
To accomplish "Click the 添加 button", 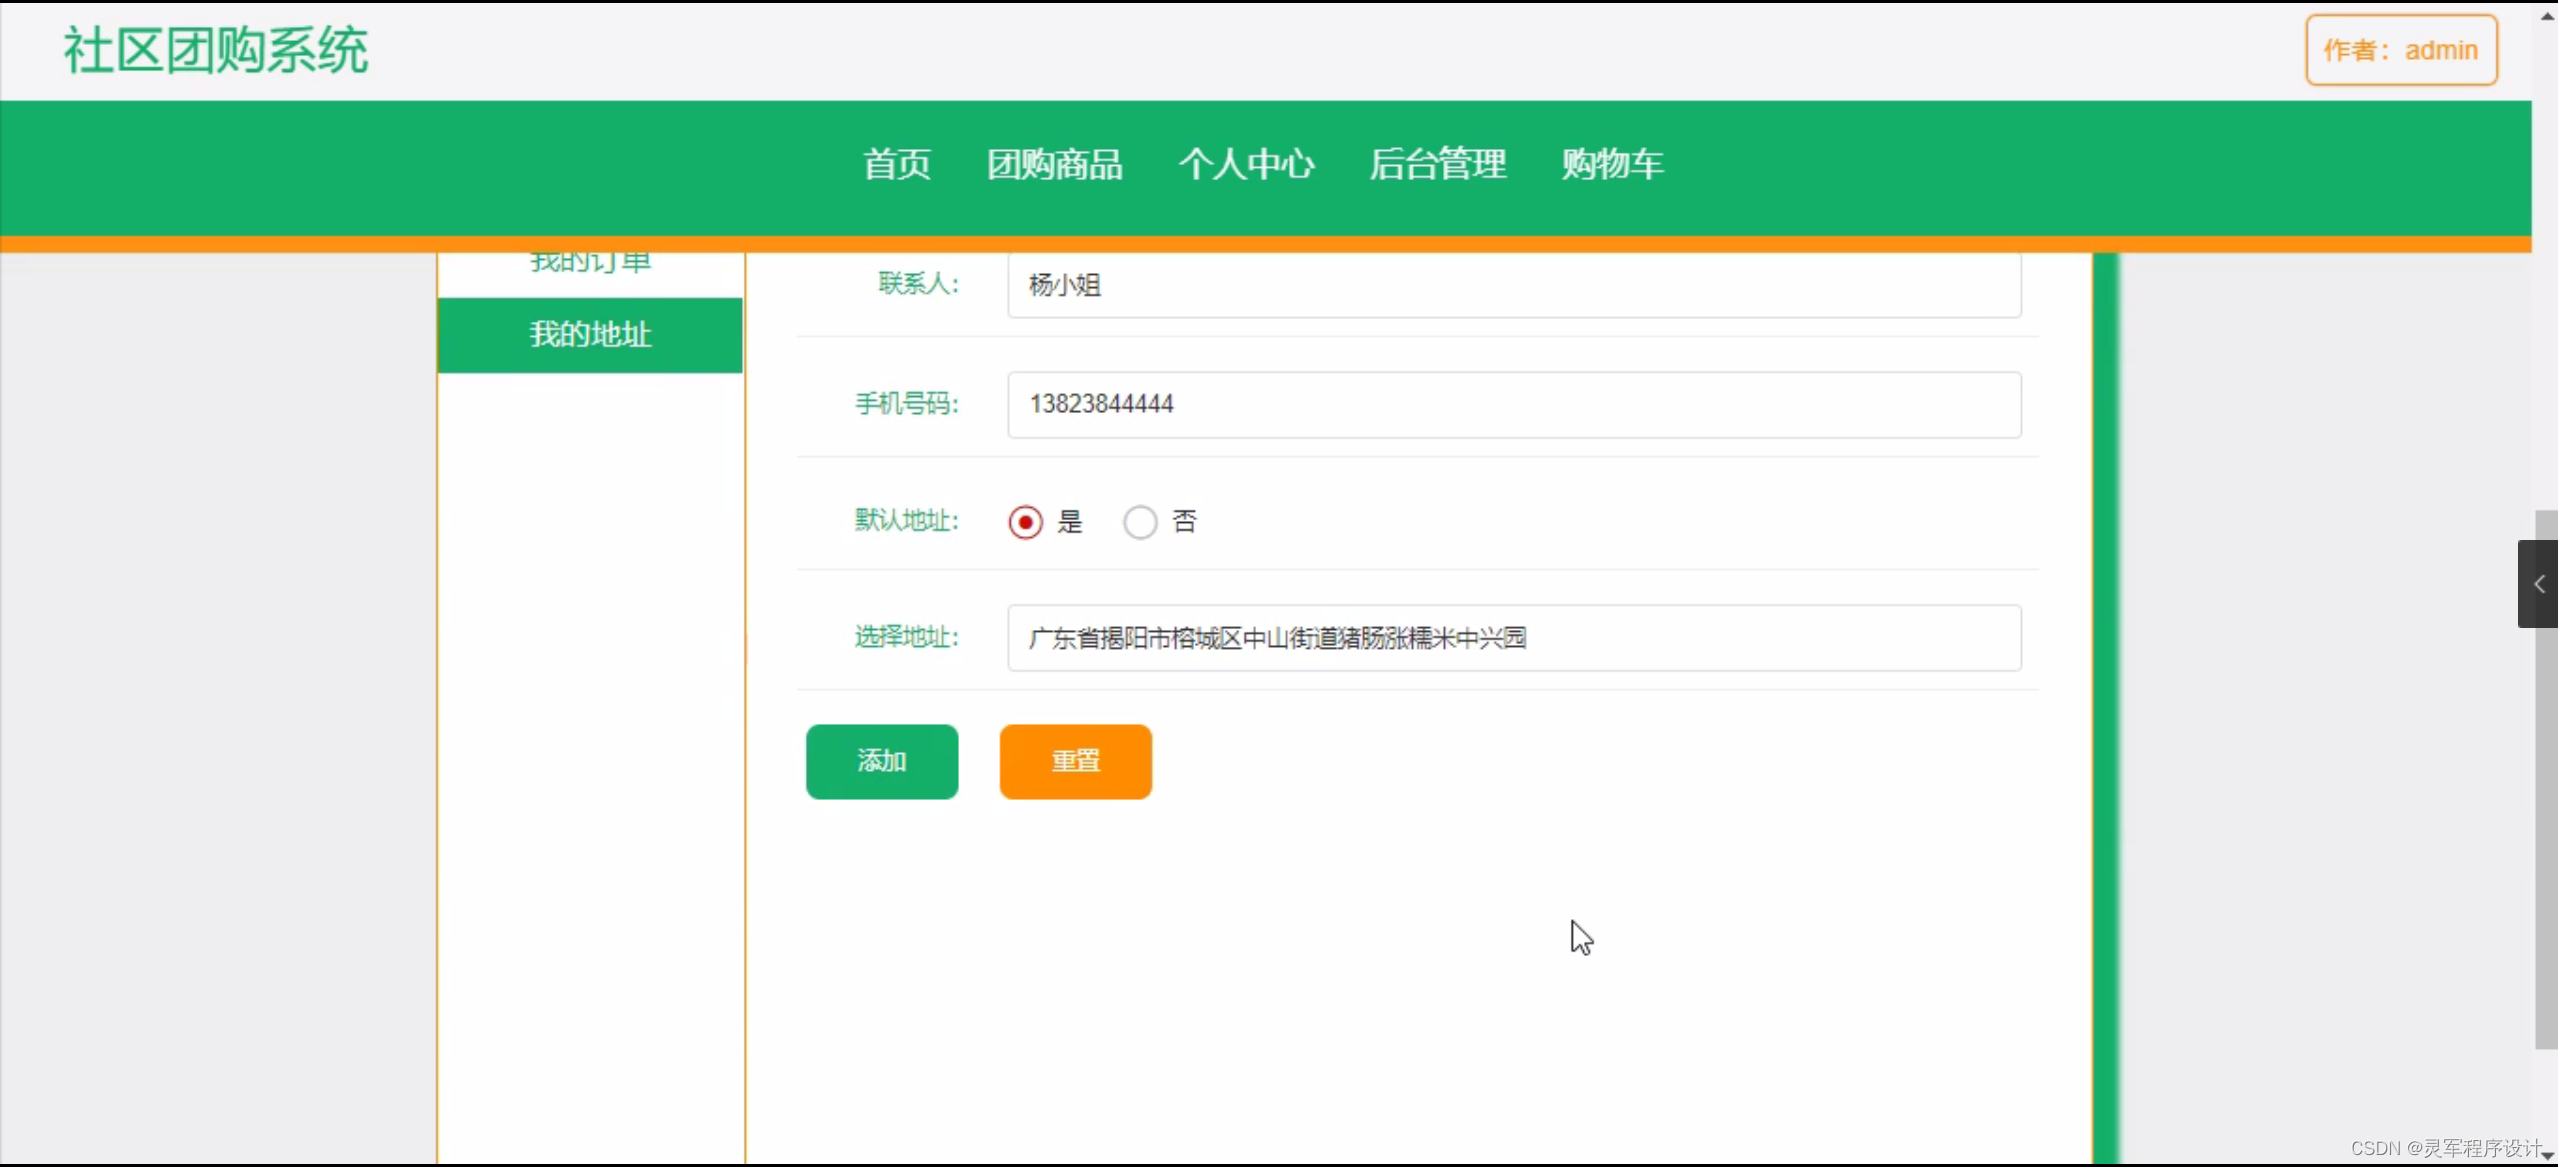I will pos(881,761).
